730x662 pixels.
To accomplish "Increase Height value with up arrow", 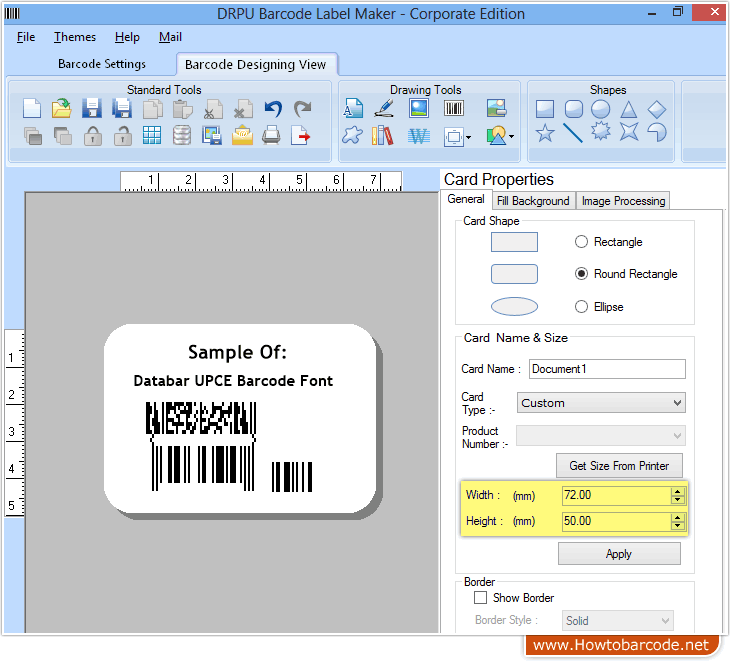I will pyautogui.click(x=678, y=518).
